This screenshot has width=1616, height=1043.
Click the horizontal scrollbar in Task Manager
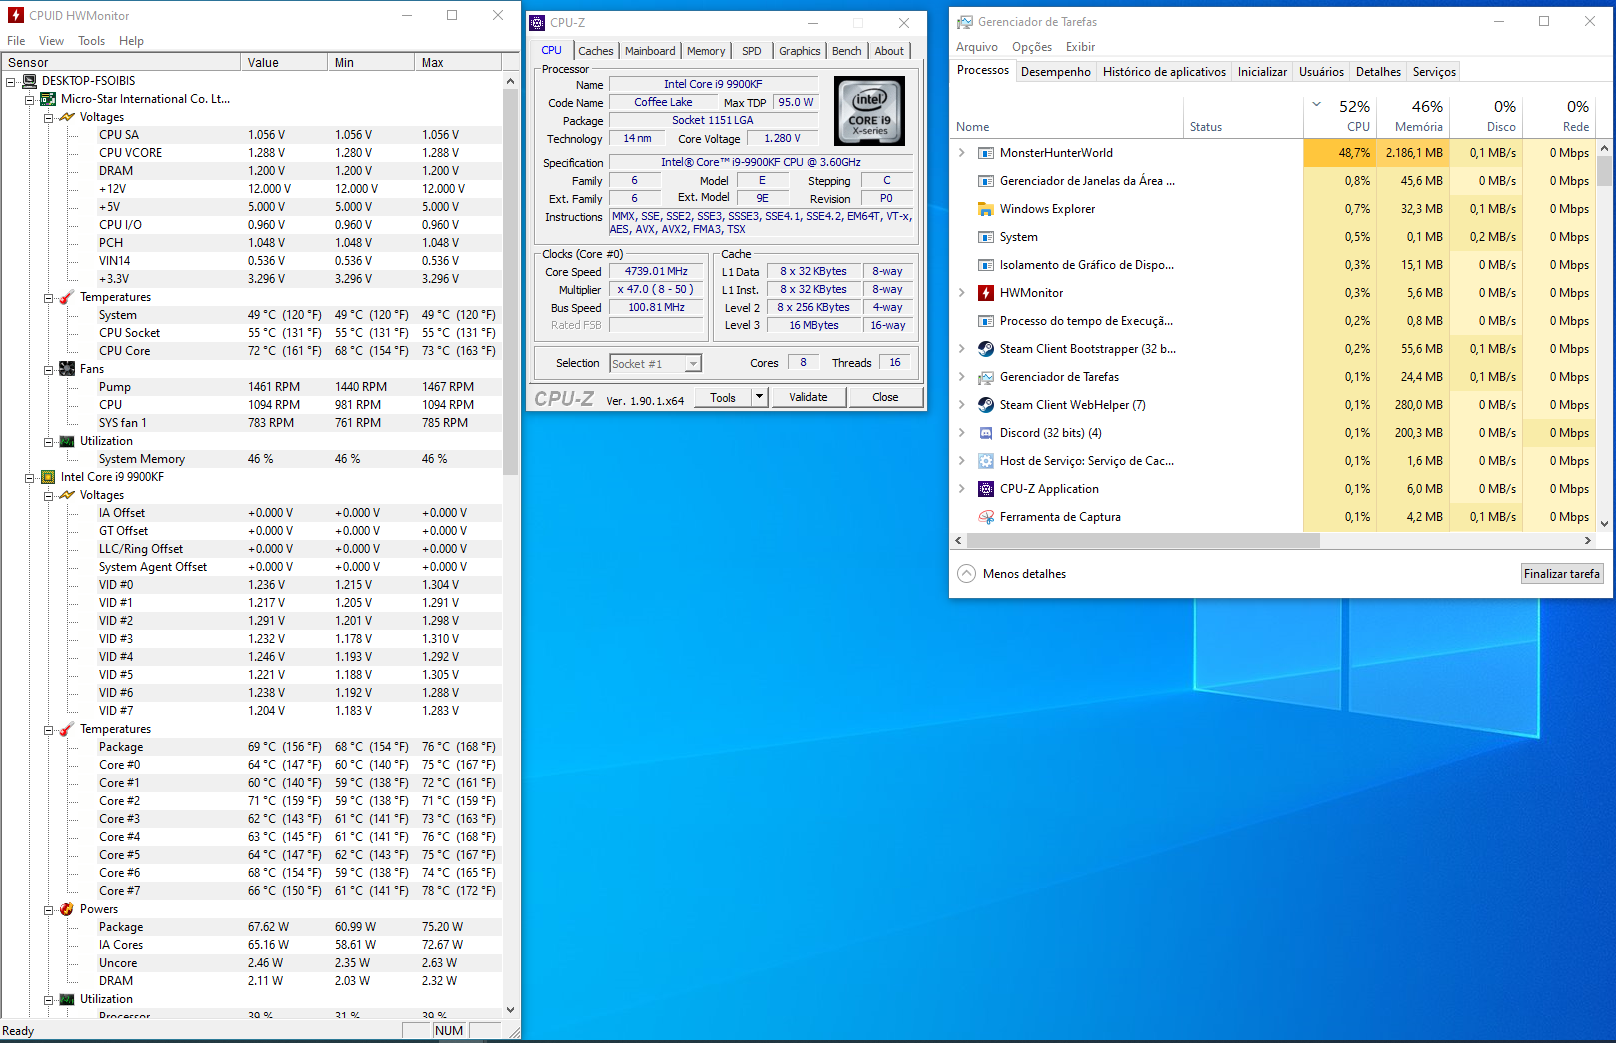[x=1143, y=541]
